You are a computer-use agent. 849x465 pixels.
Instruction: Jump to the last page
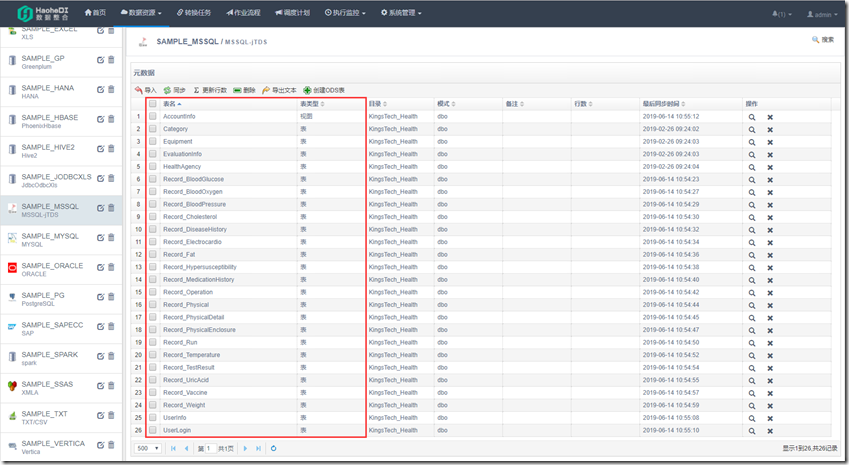(x=258, y=448)
